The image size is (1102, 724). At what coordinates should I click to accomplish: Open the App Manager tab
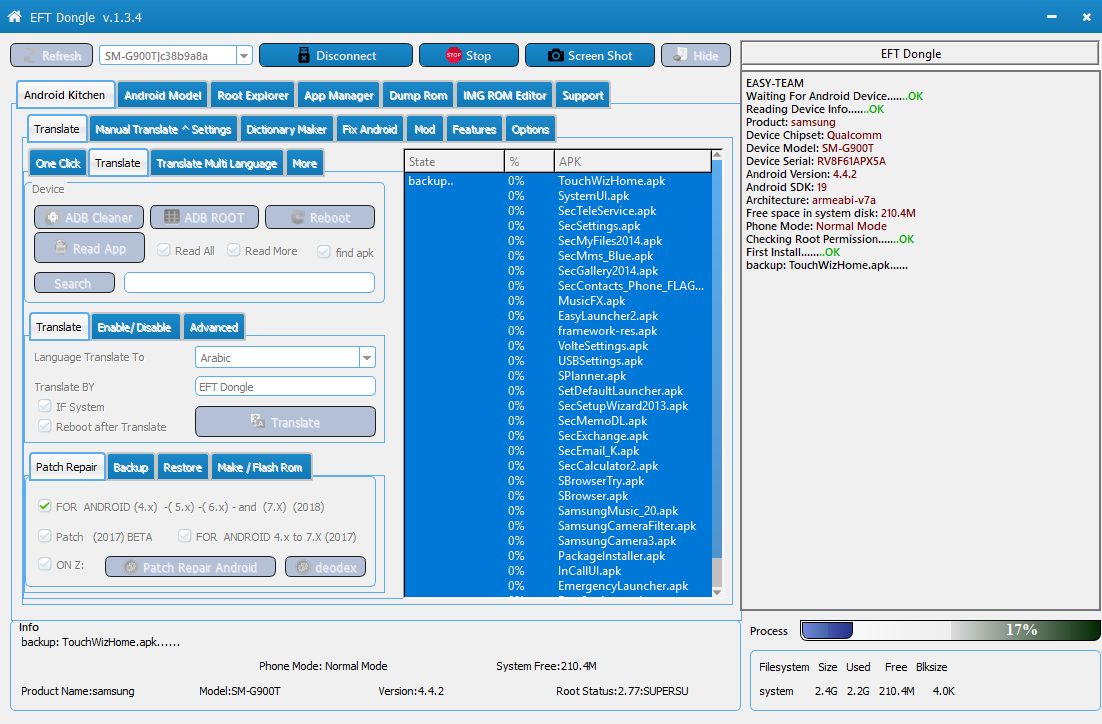coord(339,96)
